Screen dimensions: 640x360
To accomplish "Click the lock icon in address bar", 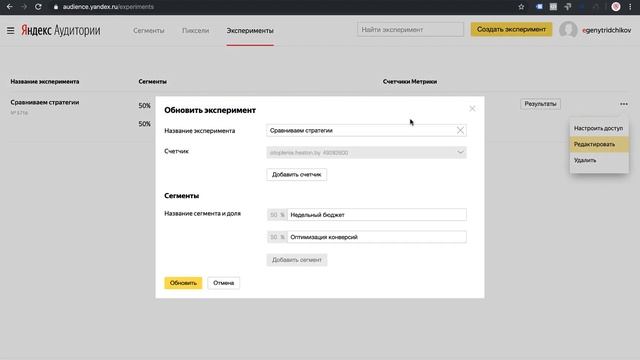I will [56, 7].
